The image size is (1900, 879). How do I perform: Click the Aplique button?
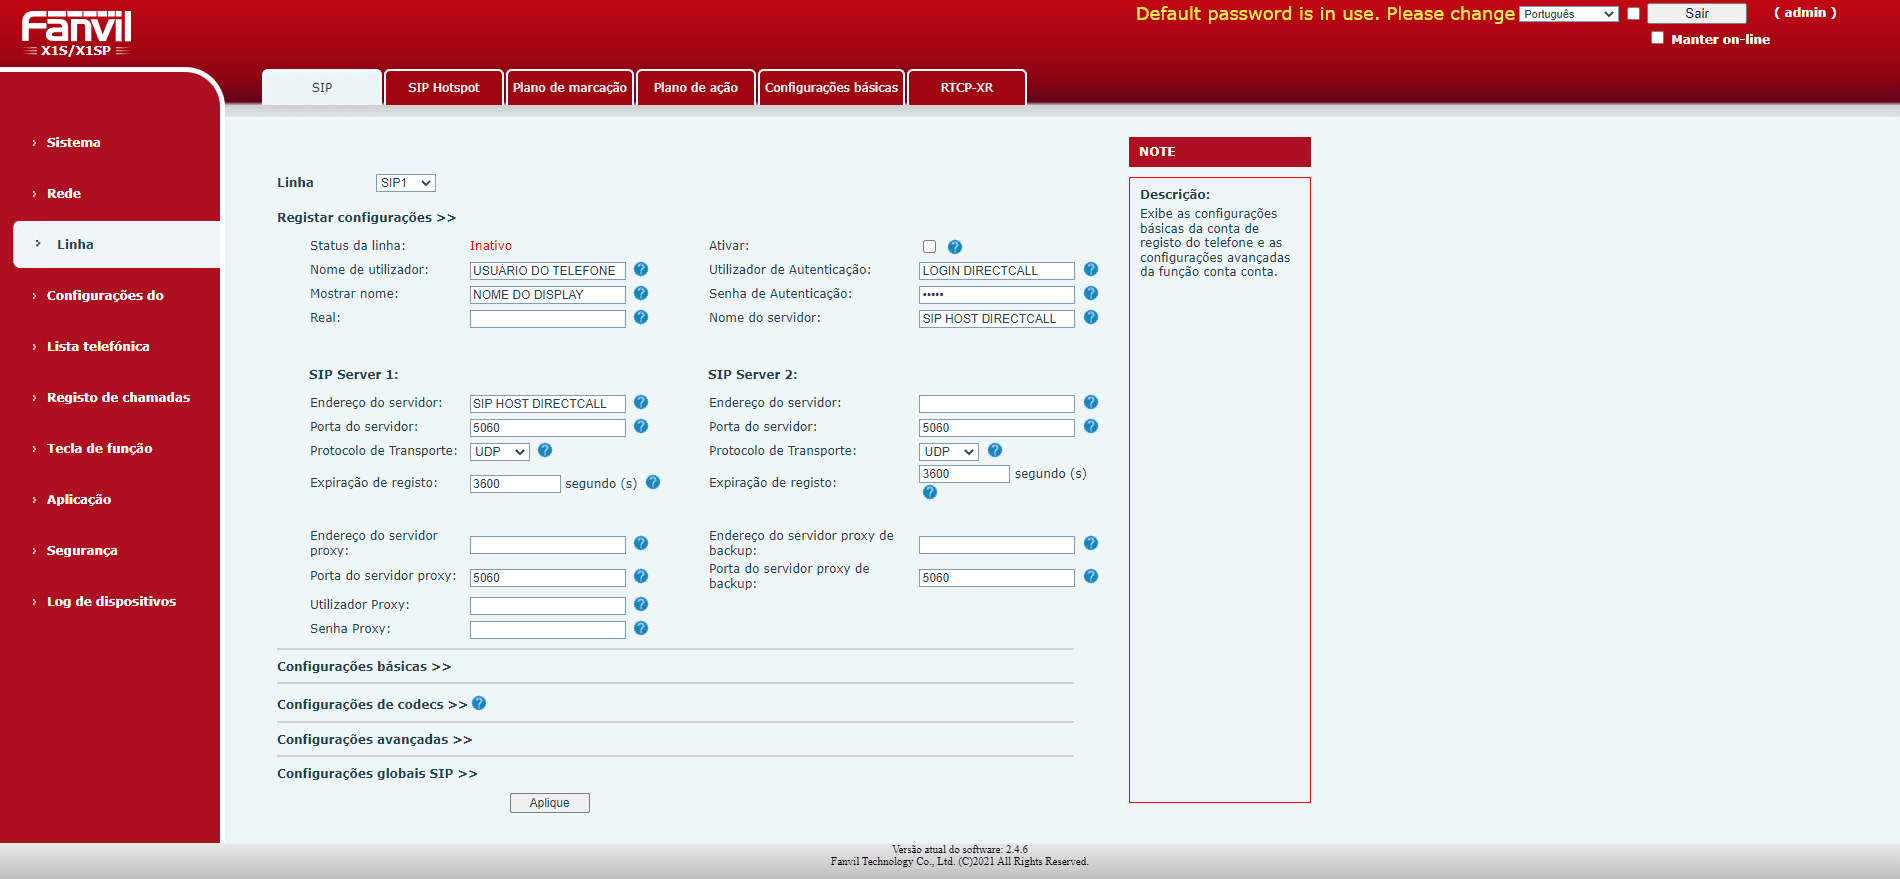[x=550, y=803]
